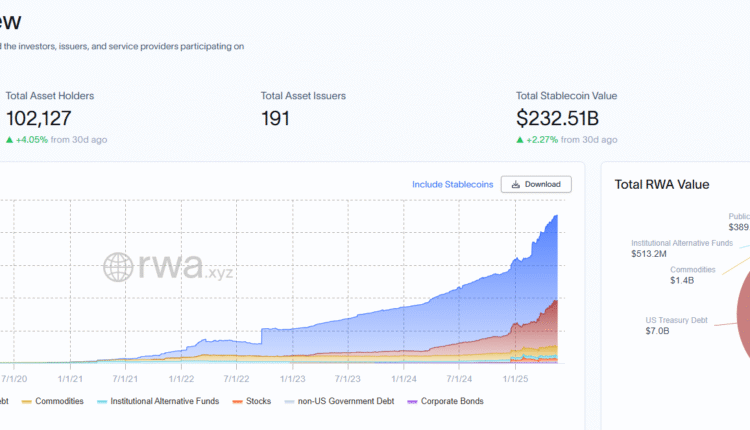Click the orange Commodities legend color marker
This screenshot has height=430, width=750.
[x=26, y=401]
